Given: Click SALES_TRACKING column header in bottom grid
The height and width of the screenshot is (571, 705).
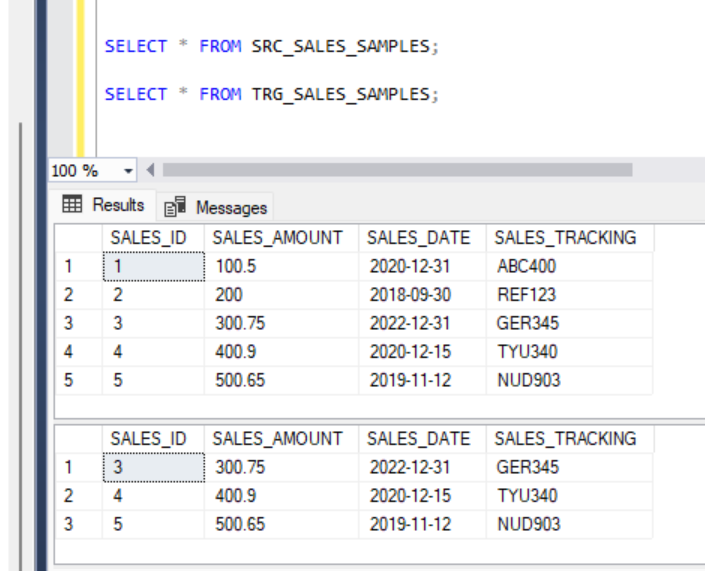Looking at the screenshot, I should pos(566,438).
